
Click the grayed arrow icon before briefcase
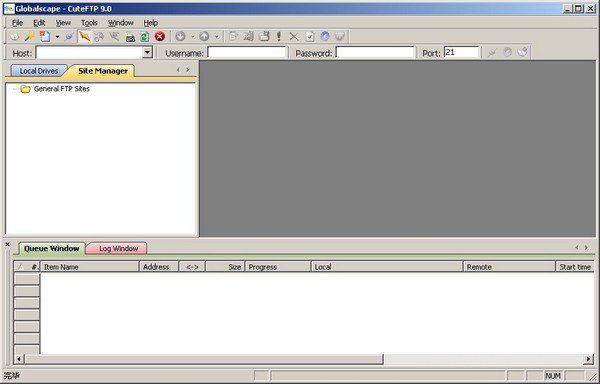click(114, 37)
